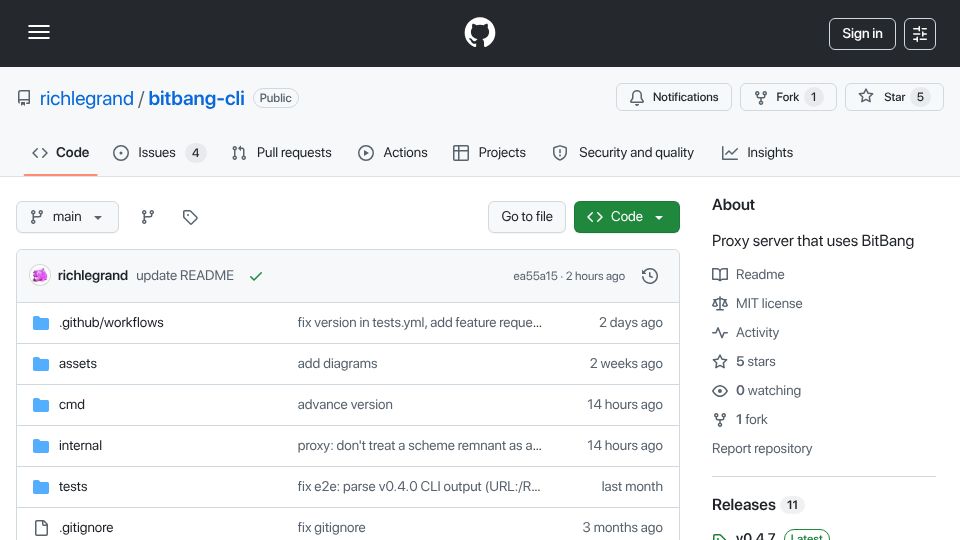Screen dimensions: 960x540
Task: Open the richlegrand avatar in commit row
Action: 40,276
